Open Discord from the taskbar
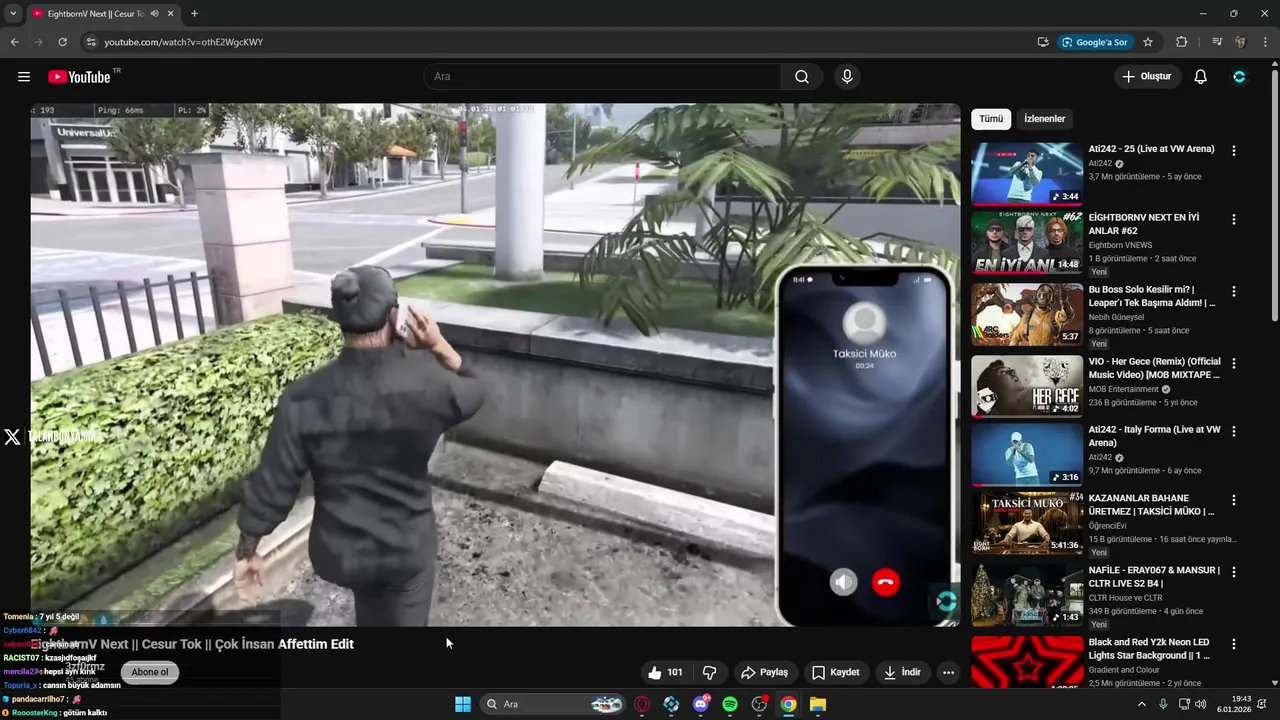 701,704
